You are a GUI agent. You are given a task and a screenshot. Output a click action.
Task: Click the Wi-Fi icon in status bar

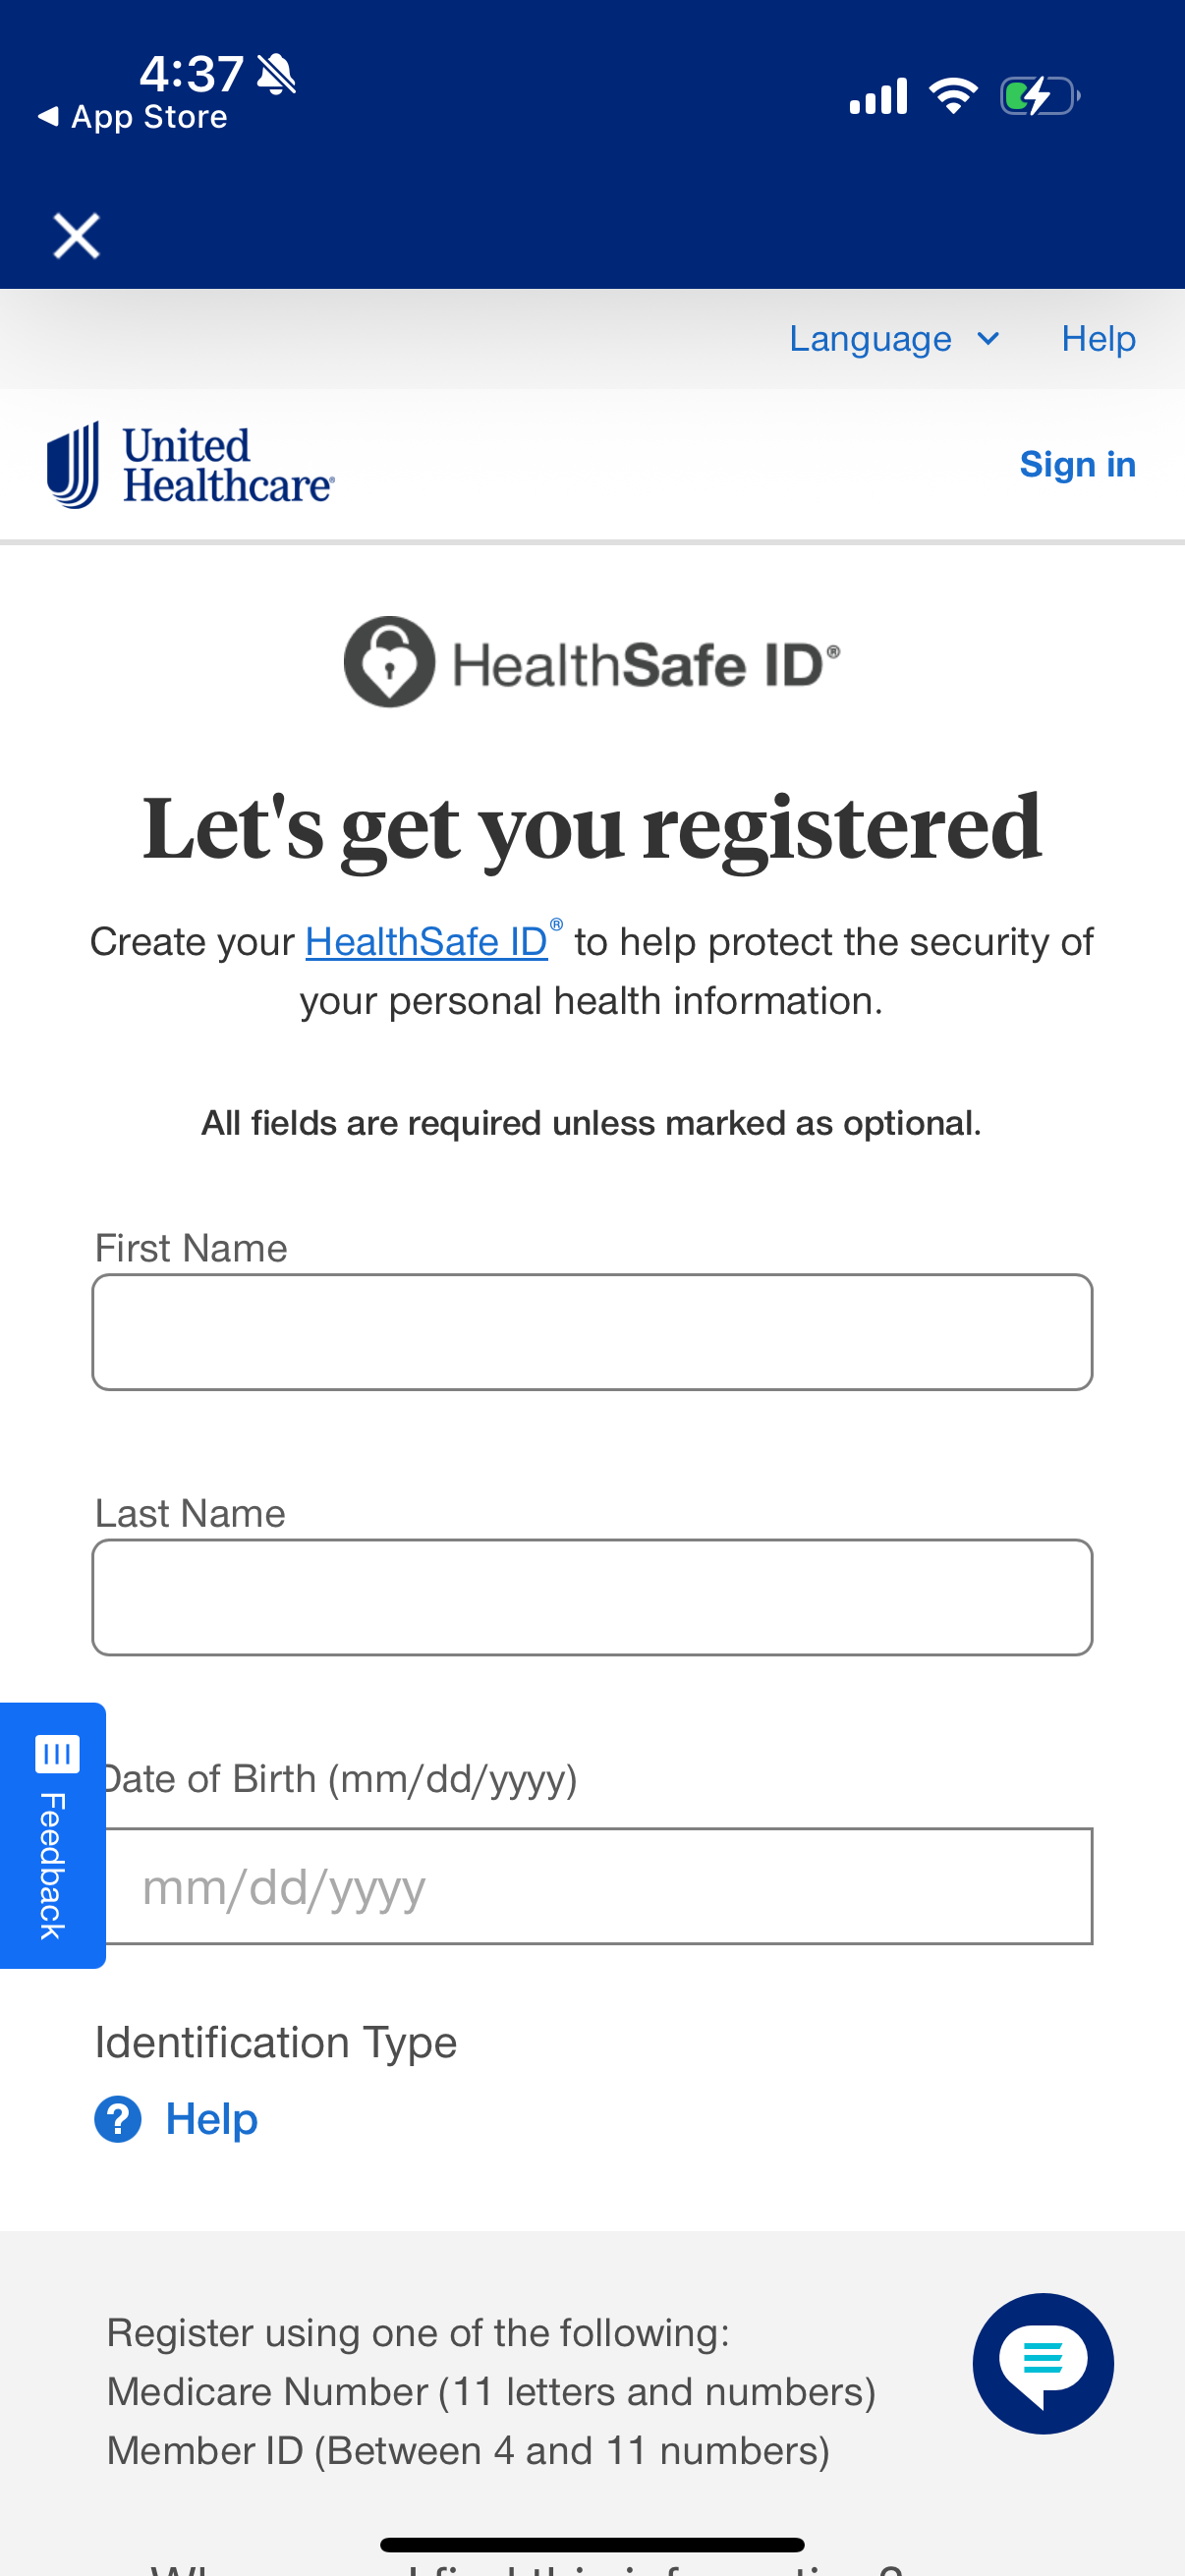click(x=953, y=94)
